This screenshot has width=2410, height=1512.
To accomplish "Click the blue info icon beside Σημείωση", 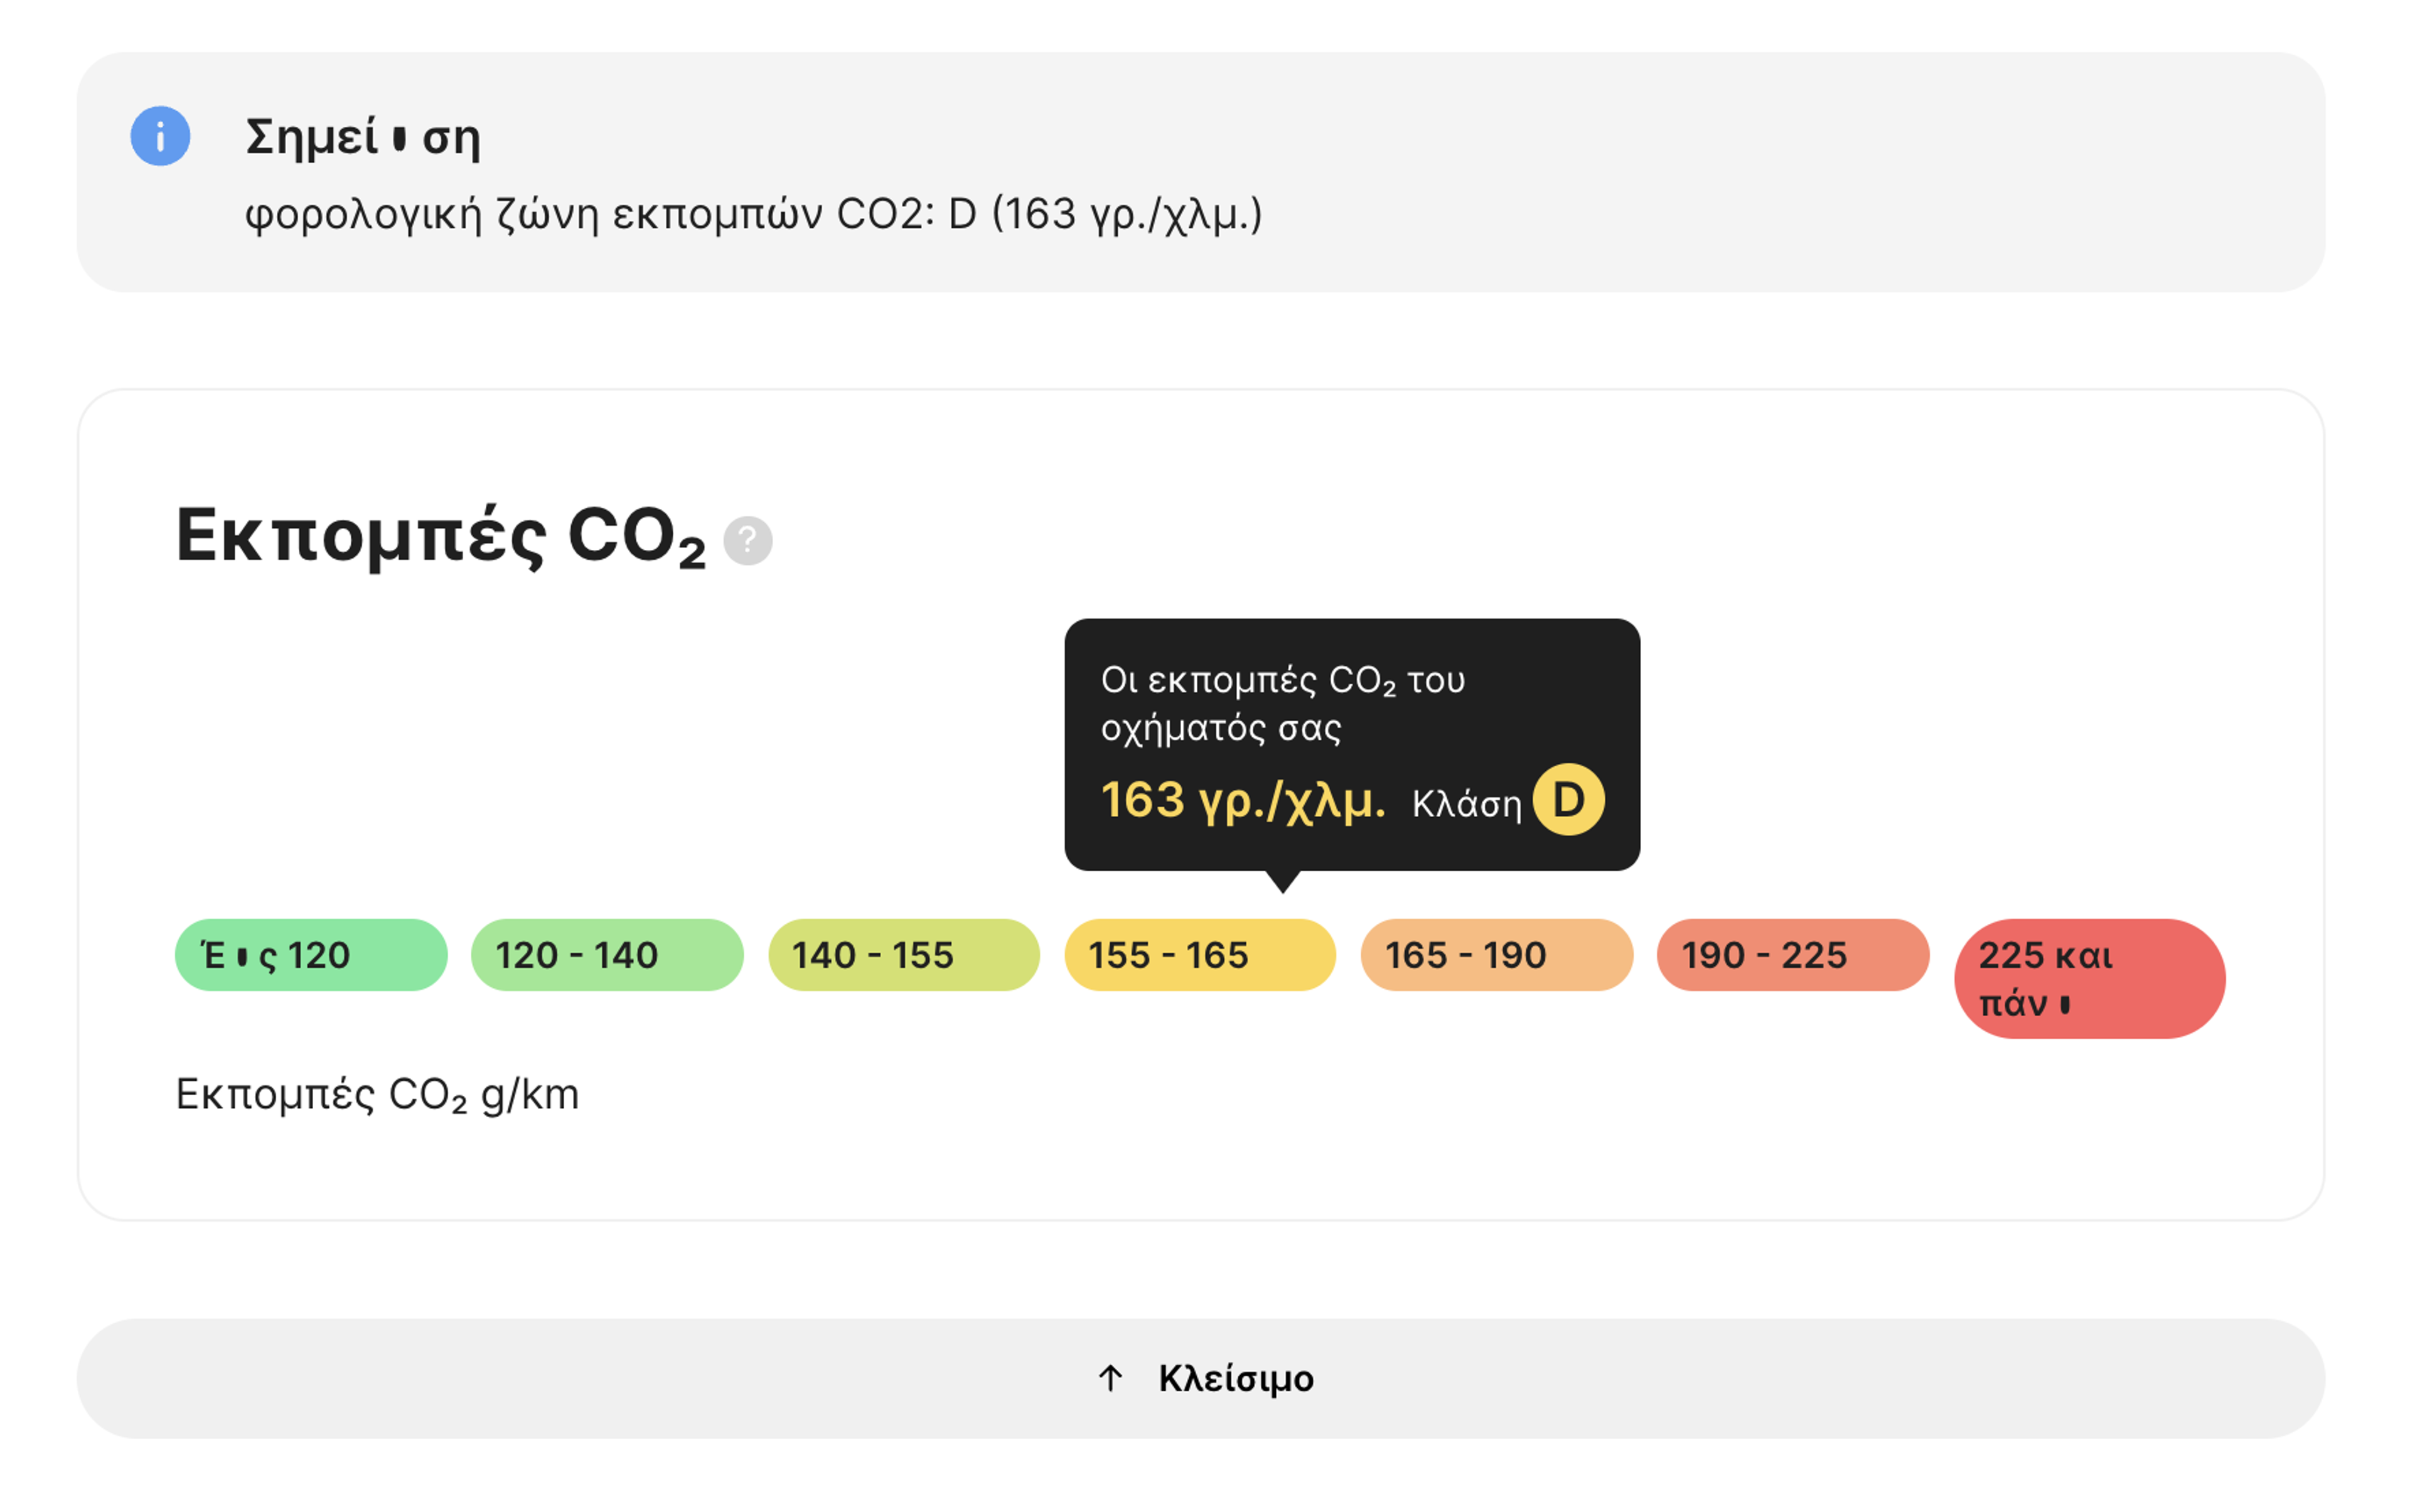I will coord(160,136).
